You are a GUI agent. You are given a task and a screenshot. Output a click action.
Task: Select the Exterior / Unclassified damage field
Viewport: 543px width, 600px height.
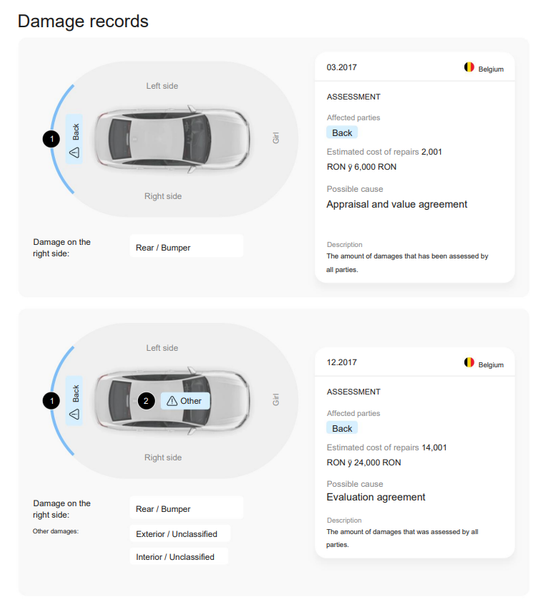tap(180, 533)
